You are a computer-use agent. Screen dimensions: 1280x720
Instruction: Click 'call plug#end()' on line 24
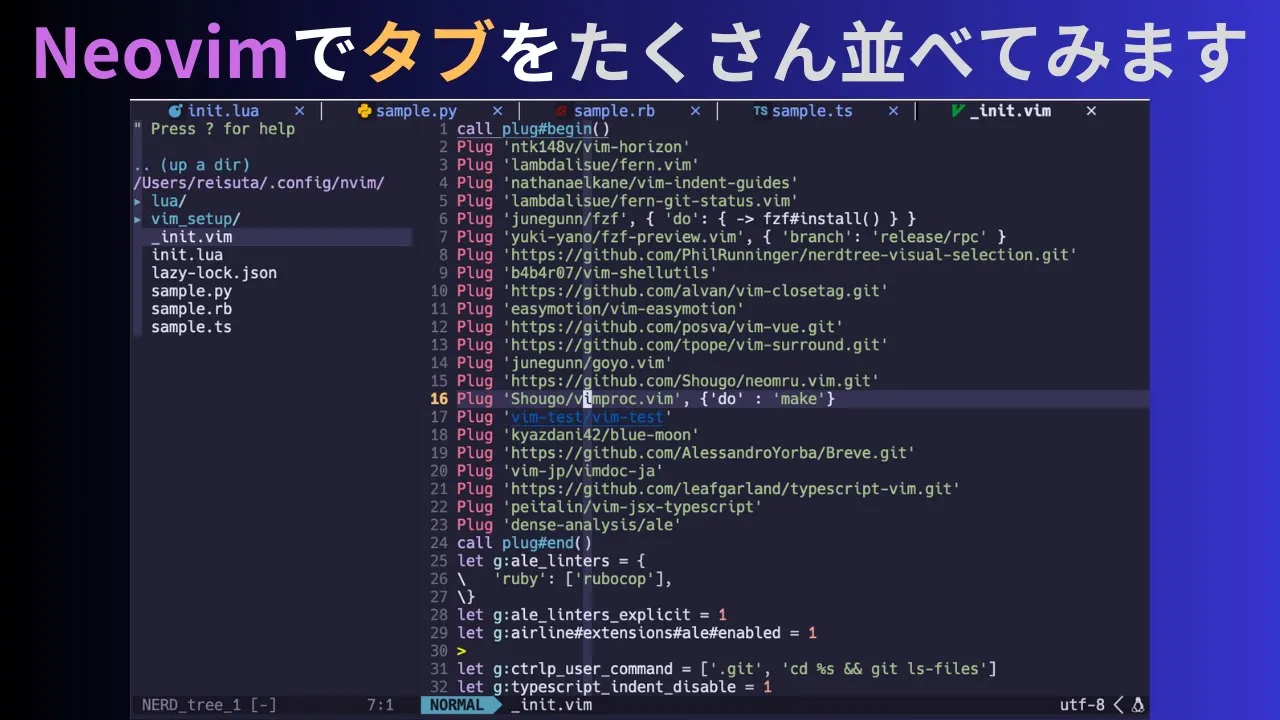click(524, 543)
